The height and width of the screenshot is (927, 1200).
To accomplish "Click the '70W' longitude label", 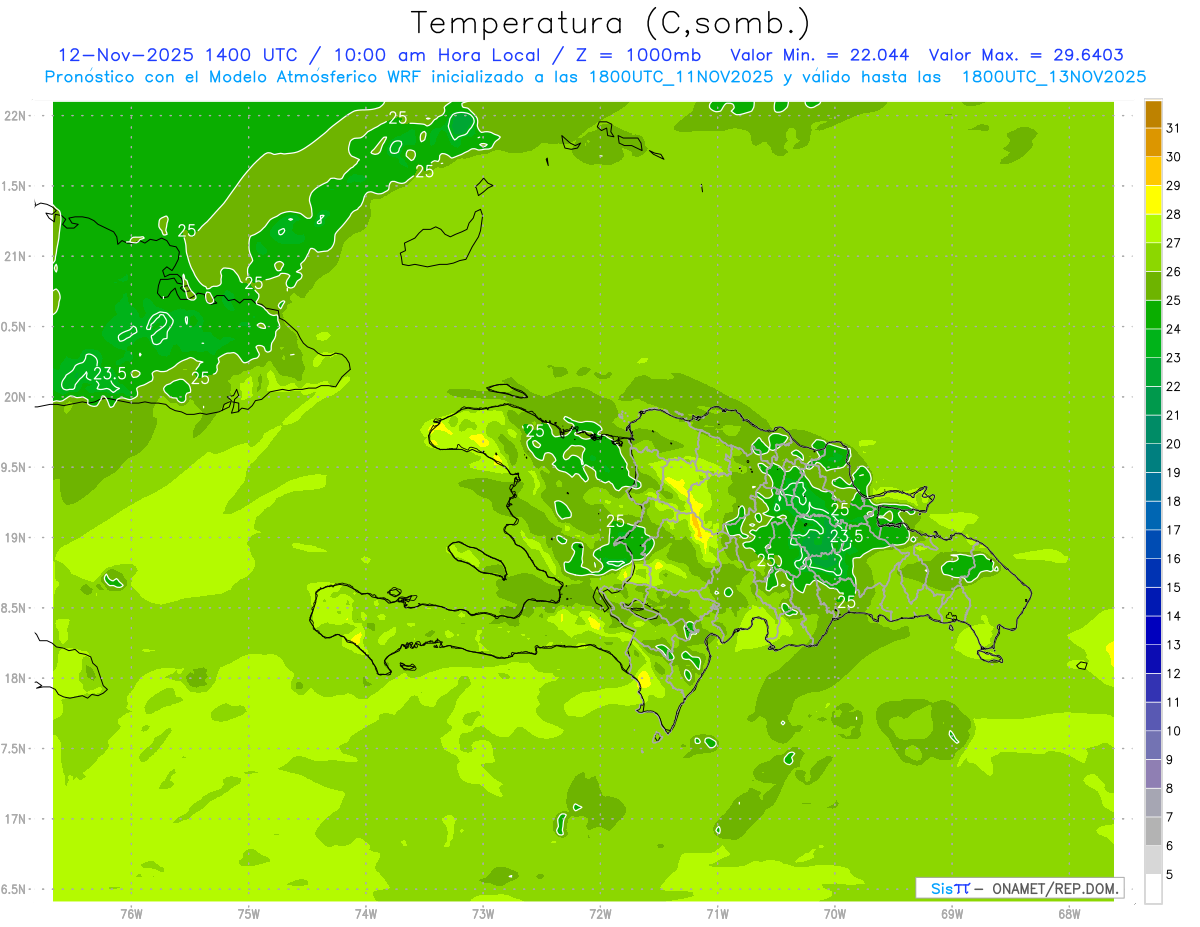I will pos(835,914).
